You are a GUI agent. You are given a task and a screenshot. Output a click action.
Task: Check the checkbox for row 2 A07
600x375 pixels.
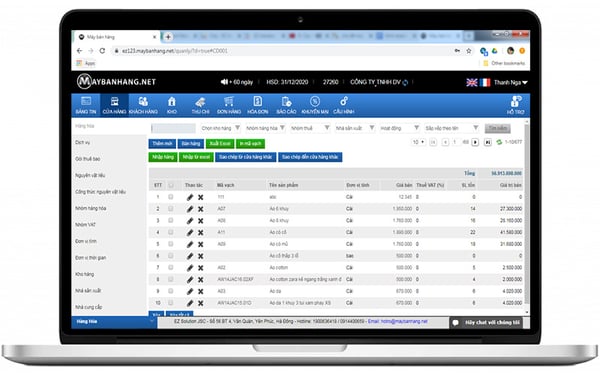click(171, 209)
